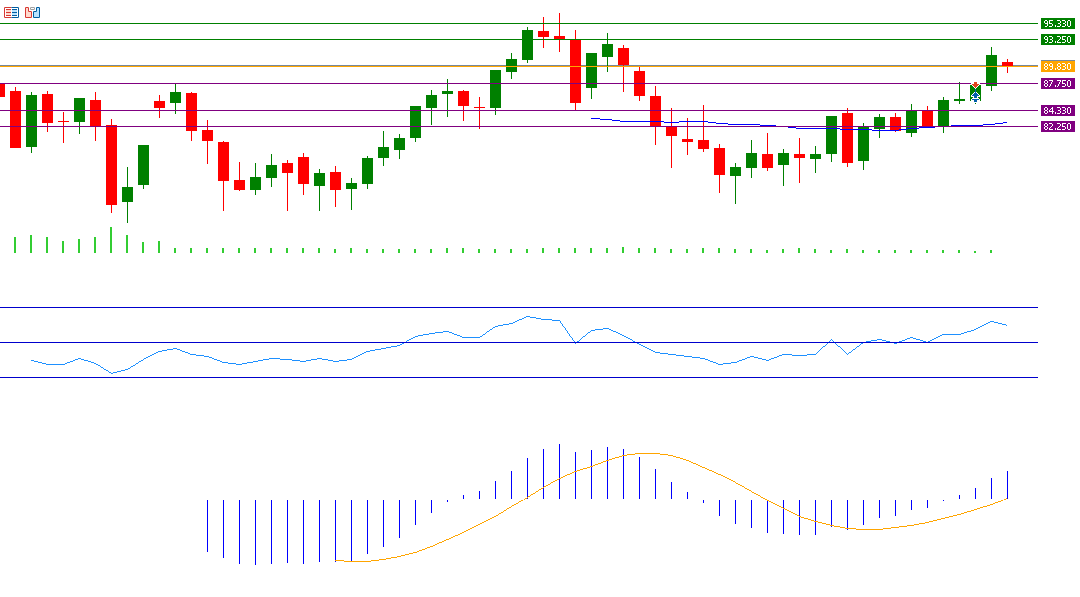Select the blue moving average line
This screenshot has width=1080, height=597.
(x=700, y=122)
